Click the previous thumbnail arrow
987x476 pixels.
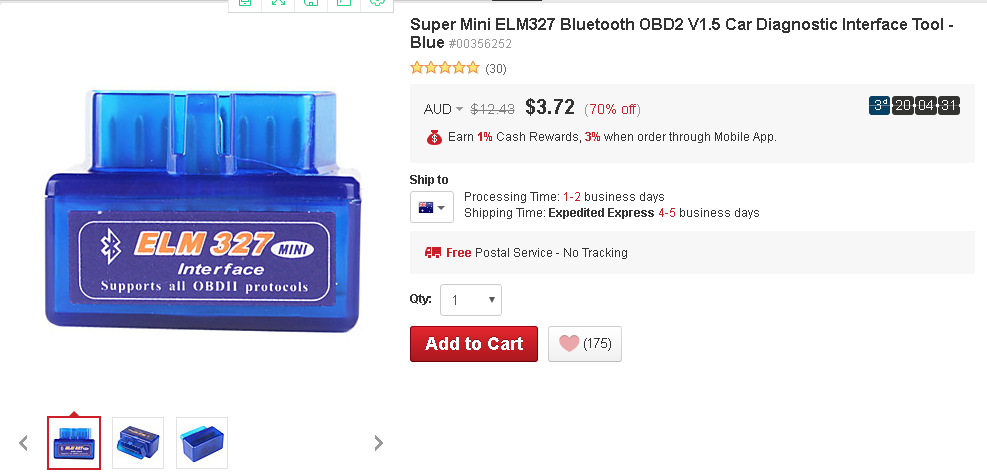click(x=24, y=442)
